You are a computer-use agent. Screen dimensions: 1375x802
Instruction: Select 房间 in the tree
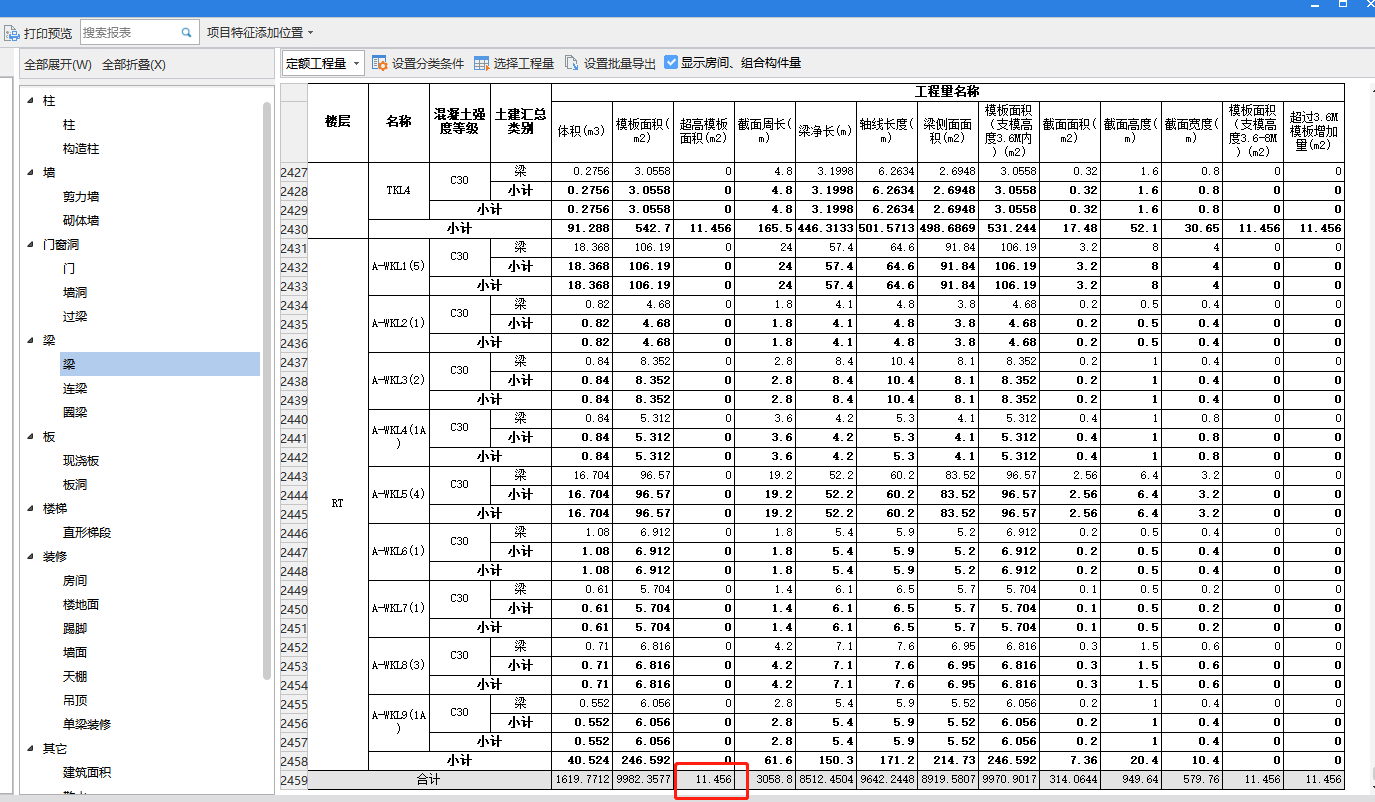75,581
